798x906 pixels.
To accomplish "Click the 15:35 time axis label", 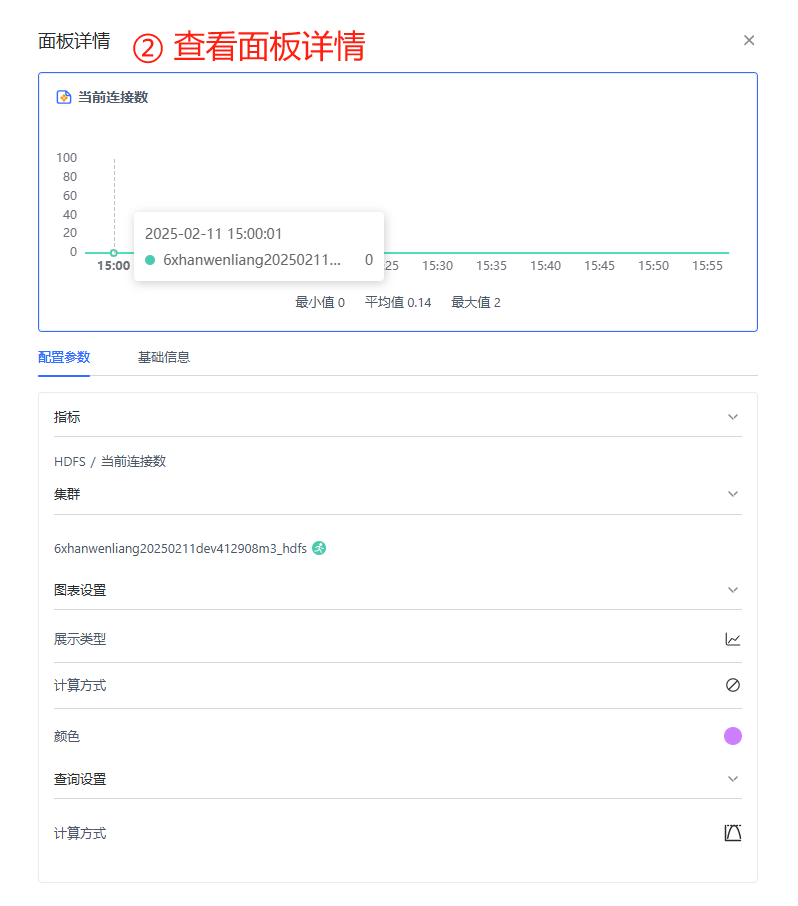I will click(x=491, y=266).
